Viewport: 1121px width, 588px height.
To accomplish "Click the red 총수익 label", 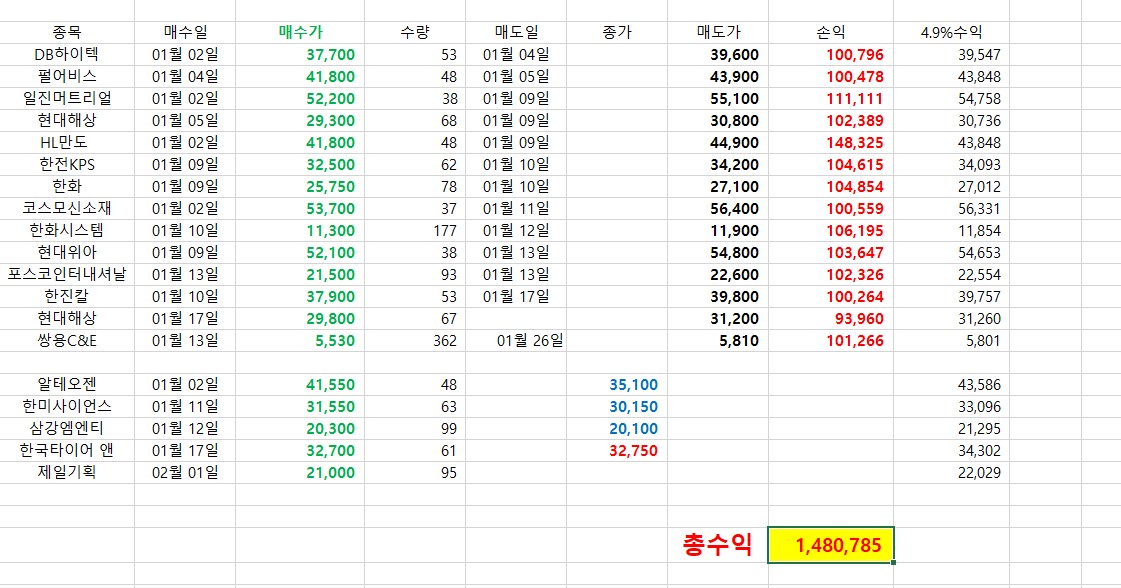I will 717,544.
